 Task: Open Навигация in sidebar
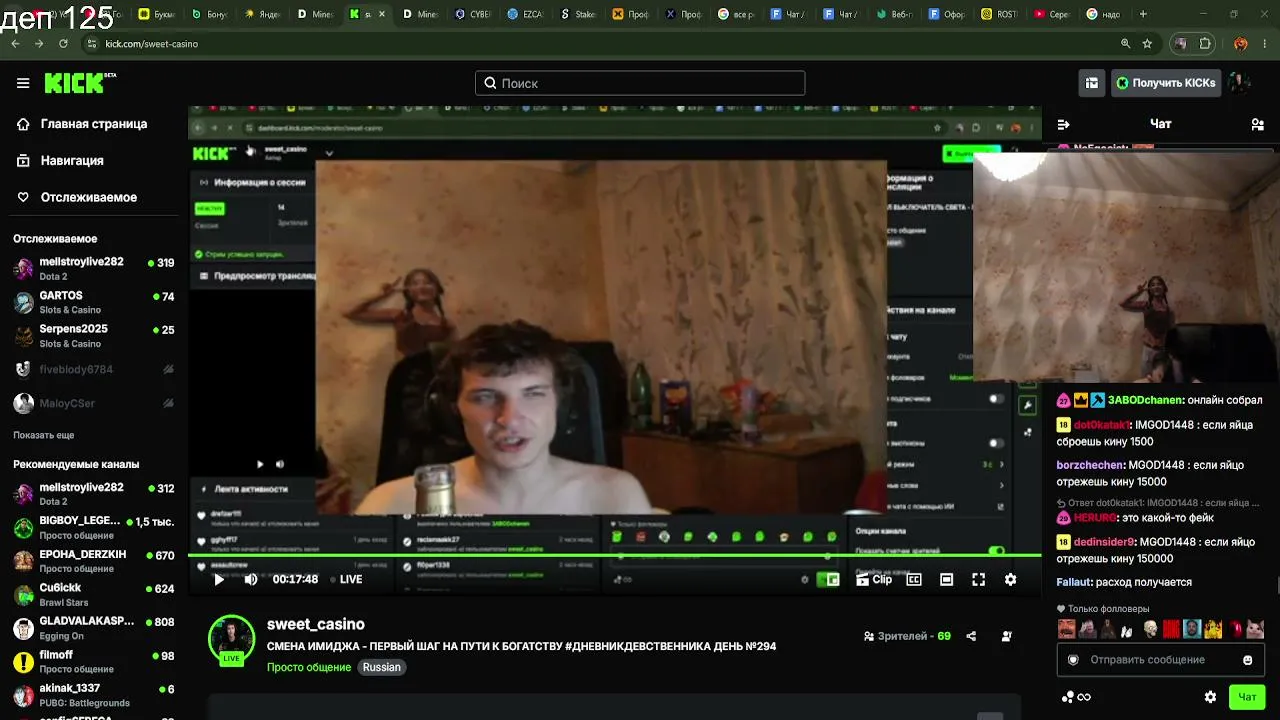[x=61, y=161]
